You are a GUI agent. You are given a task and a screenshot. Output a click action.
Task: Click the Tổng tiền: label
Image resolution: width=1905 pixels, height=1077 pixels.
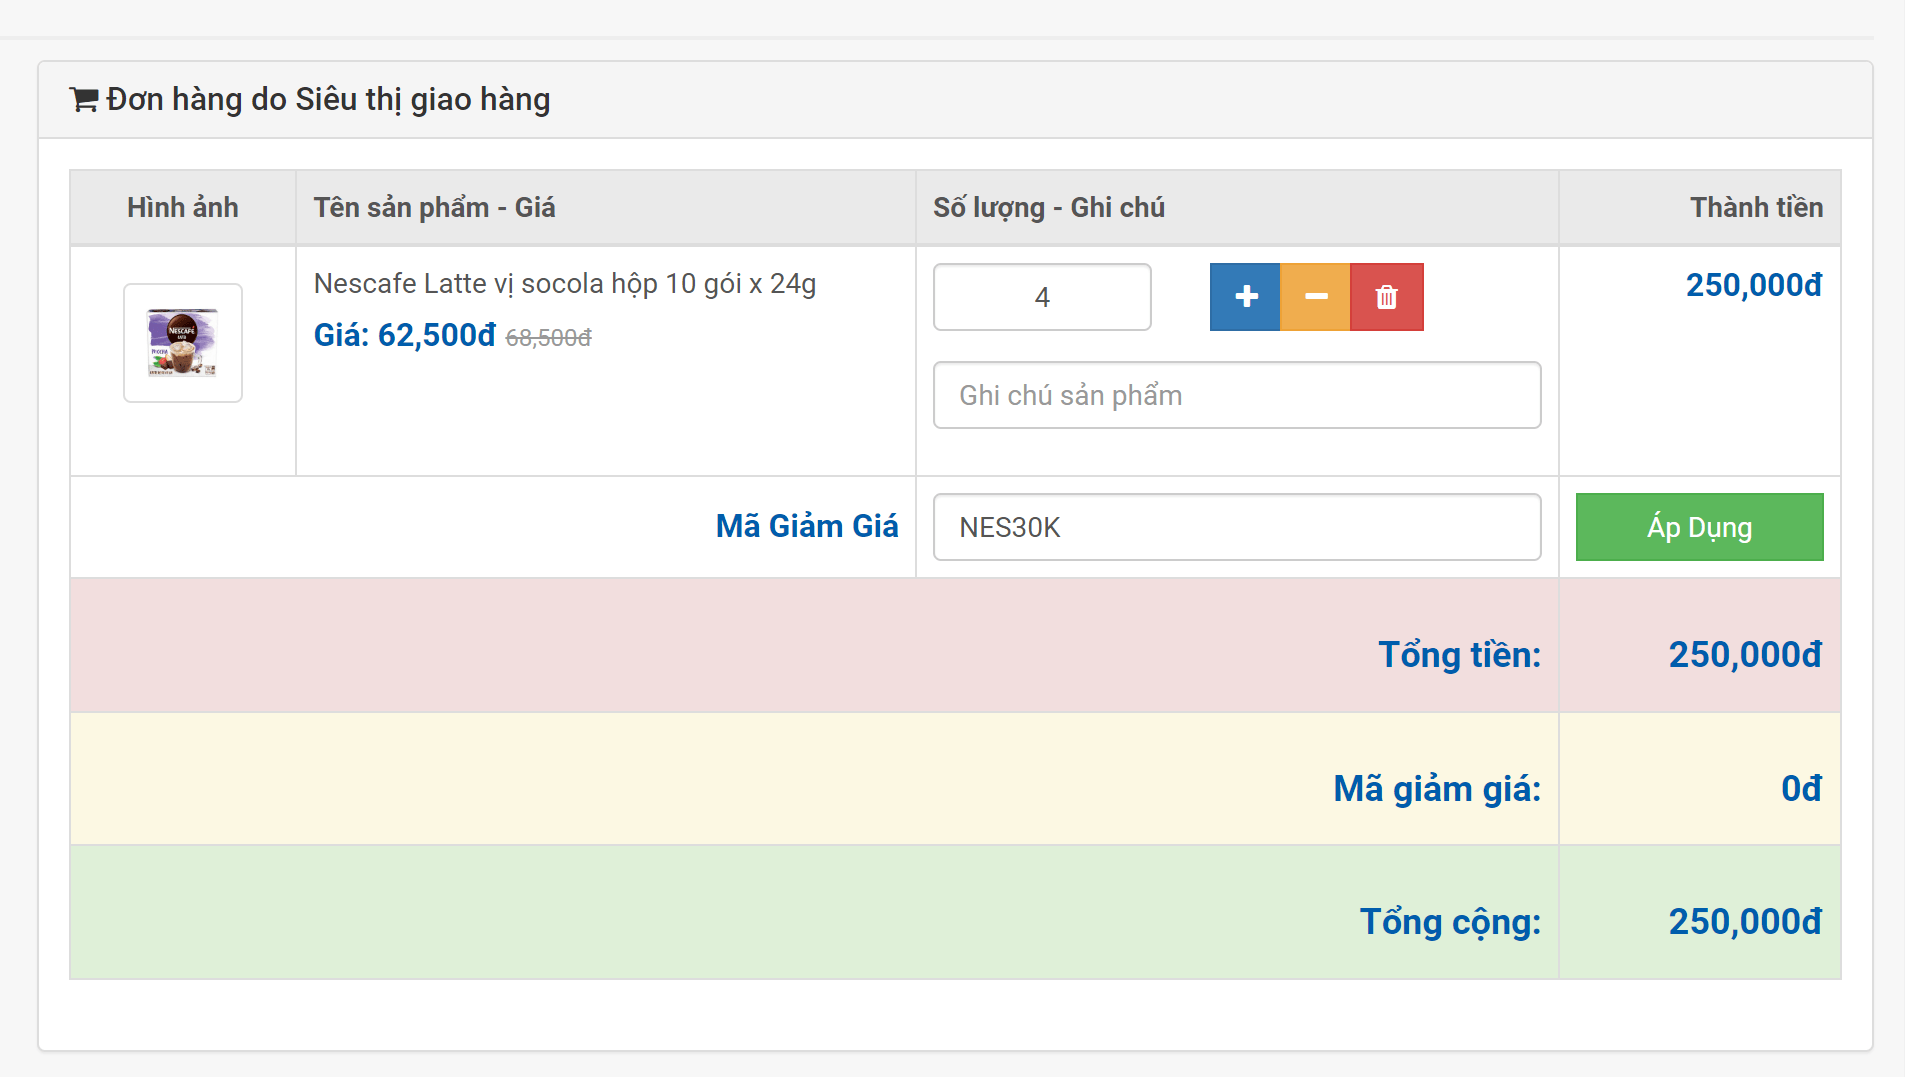pos(1460,655)
